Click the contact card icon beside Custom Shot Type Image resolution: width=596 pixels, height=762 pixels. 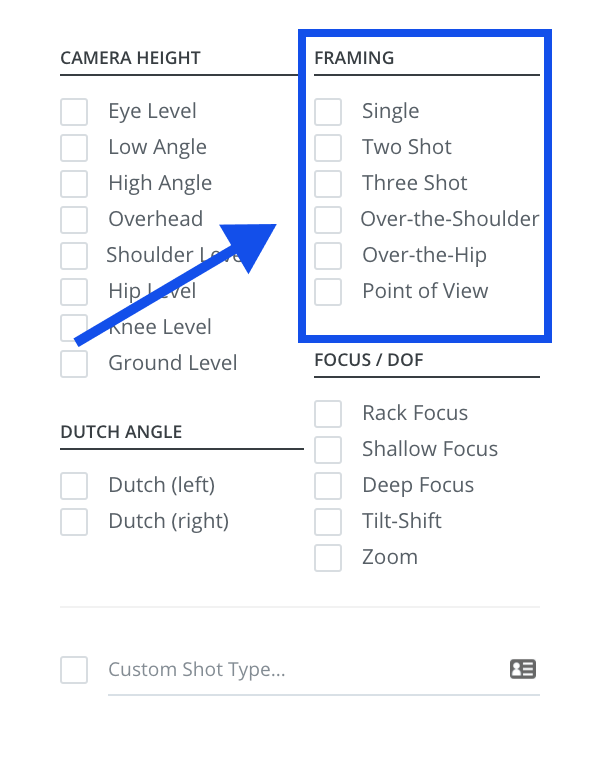523,669
